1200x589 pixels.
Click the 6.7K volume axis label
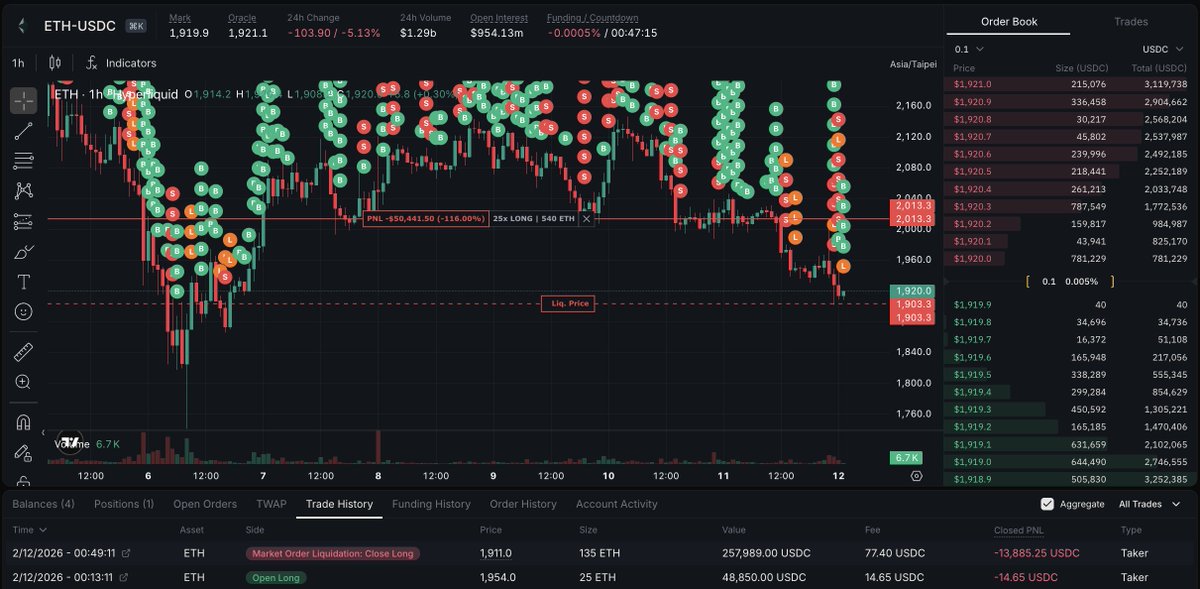[907, 457]
